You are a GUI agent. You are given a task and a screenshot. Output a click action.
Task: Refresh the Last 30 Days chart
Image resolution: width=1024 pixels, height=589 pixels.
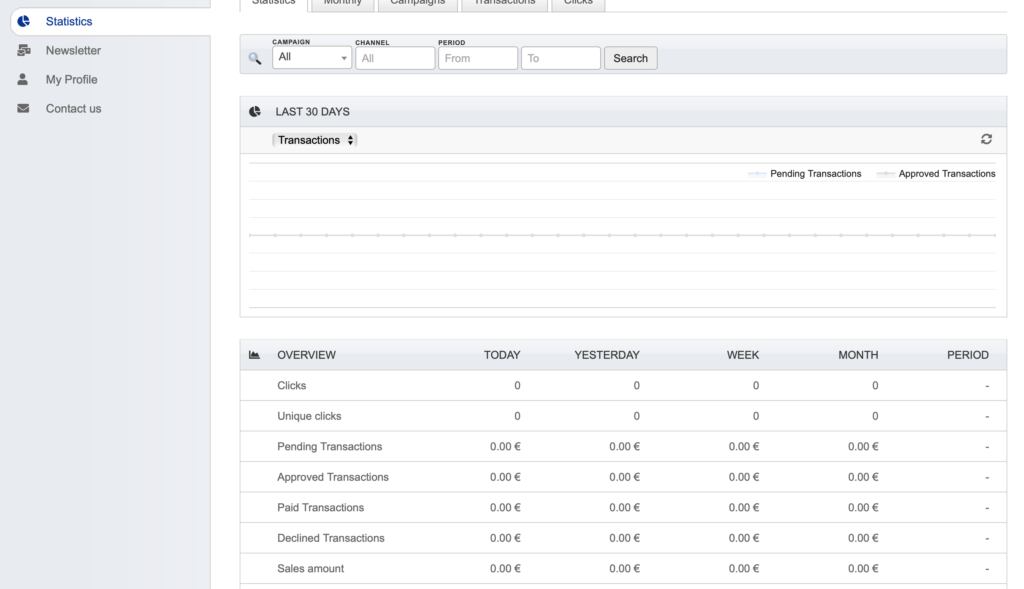986,140
